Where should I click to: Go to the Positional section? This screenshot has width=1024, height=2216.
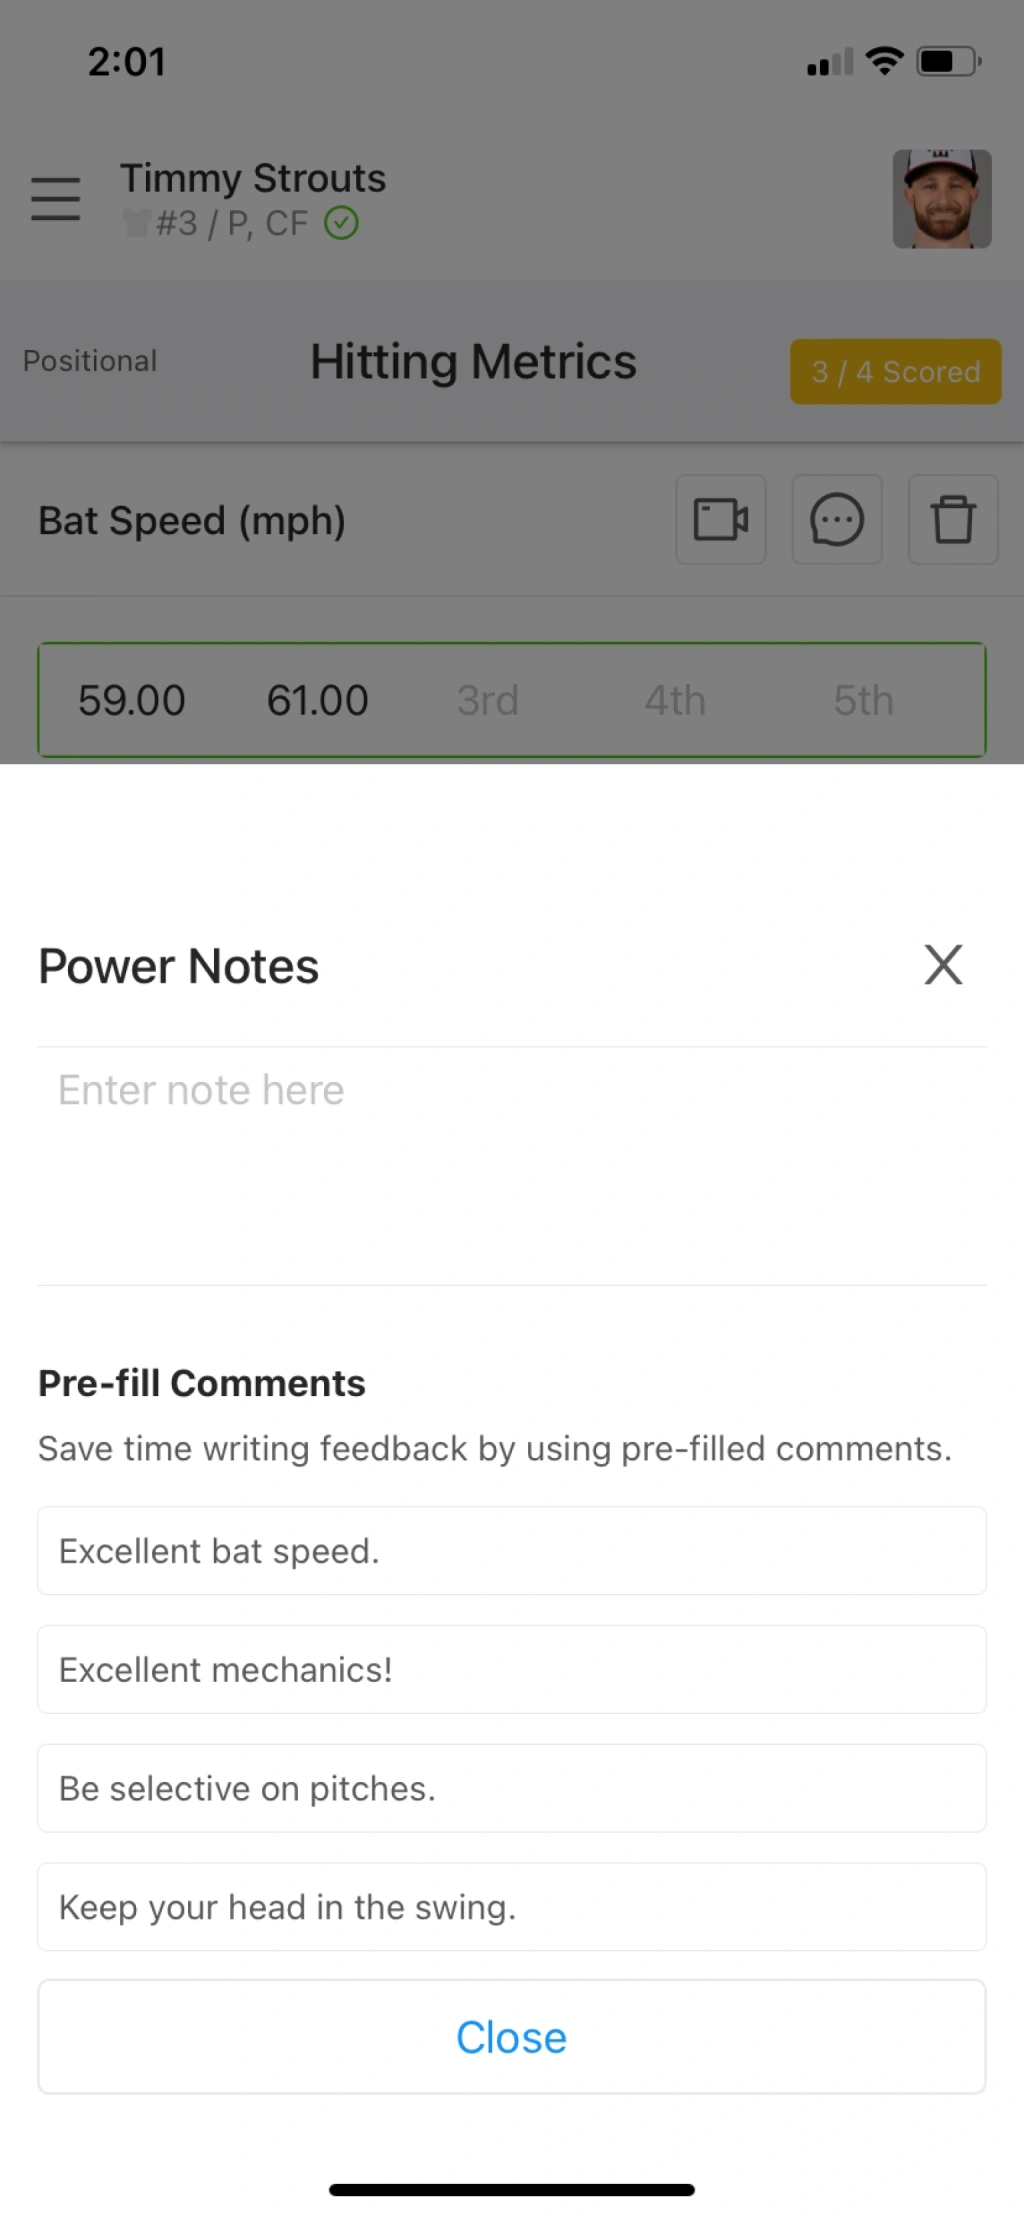[90, 361]
